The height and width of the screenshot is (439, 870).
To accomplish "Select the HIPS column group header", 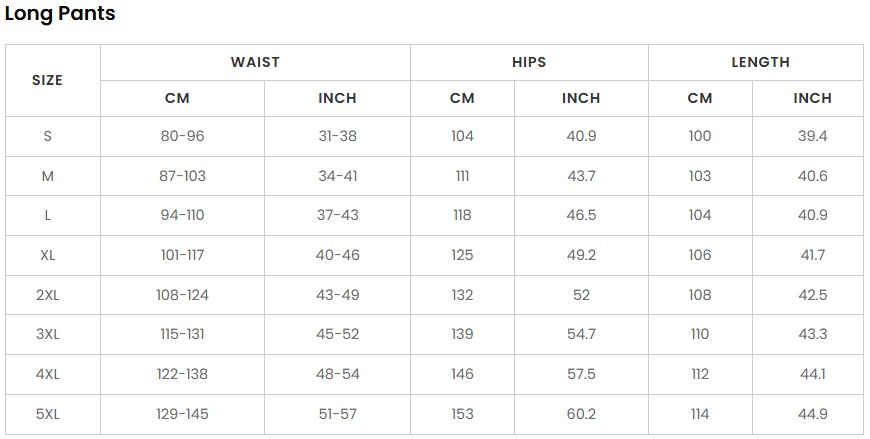I will click(529, 62).
